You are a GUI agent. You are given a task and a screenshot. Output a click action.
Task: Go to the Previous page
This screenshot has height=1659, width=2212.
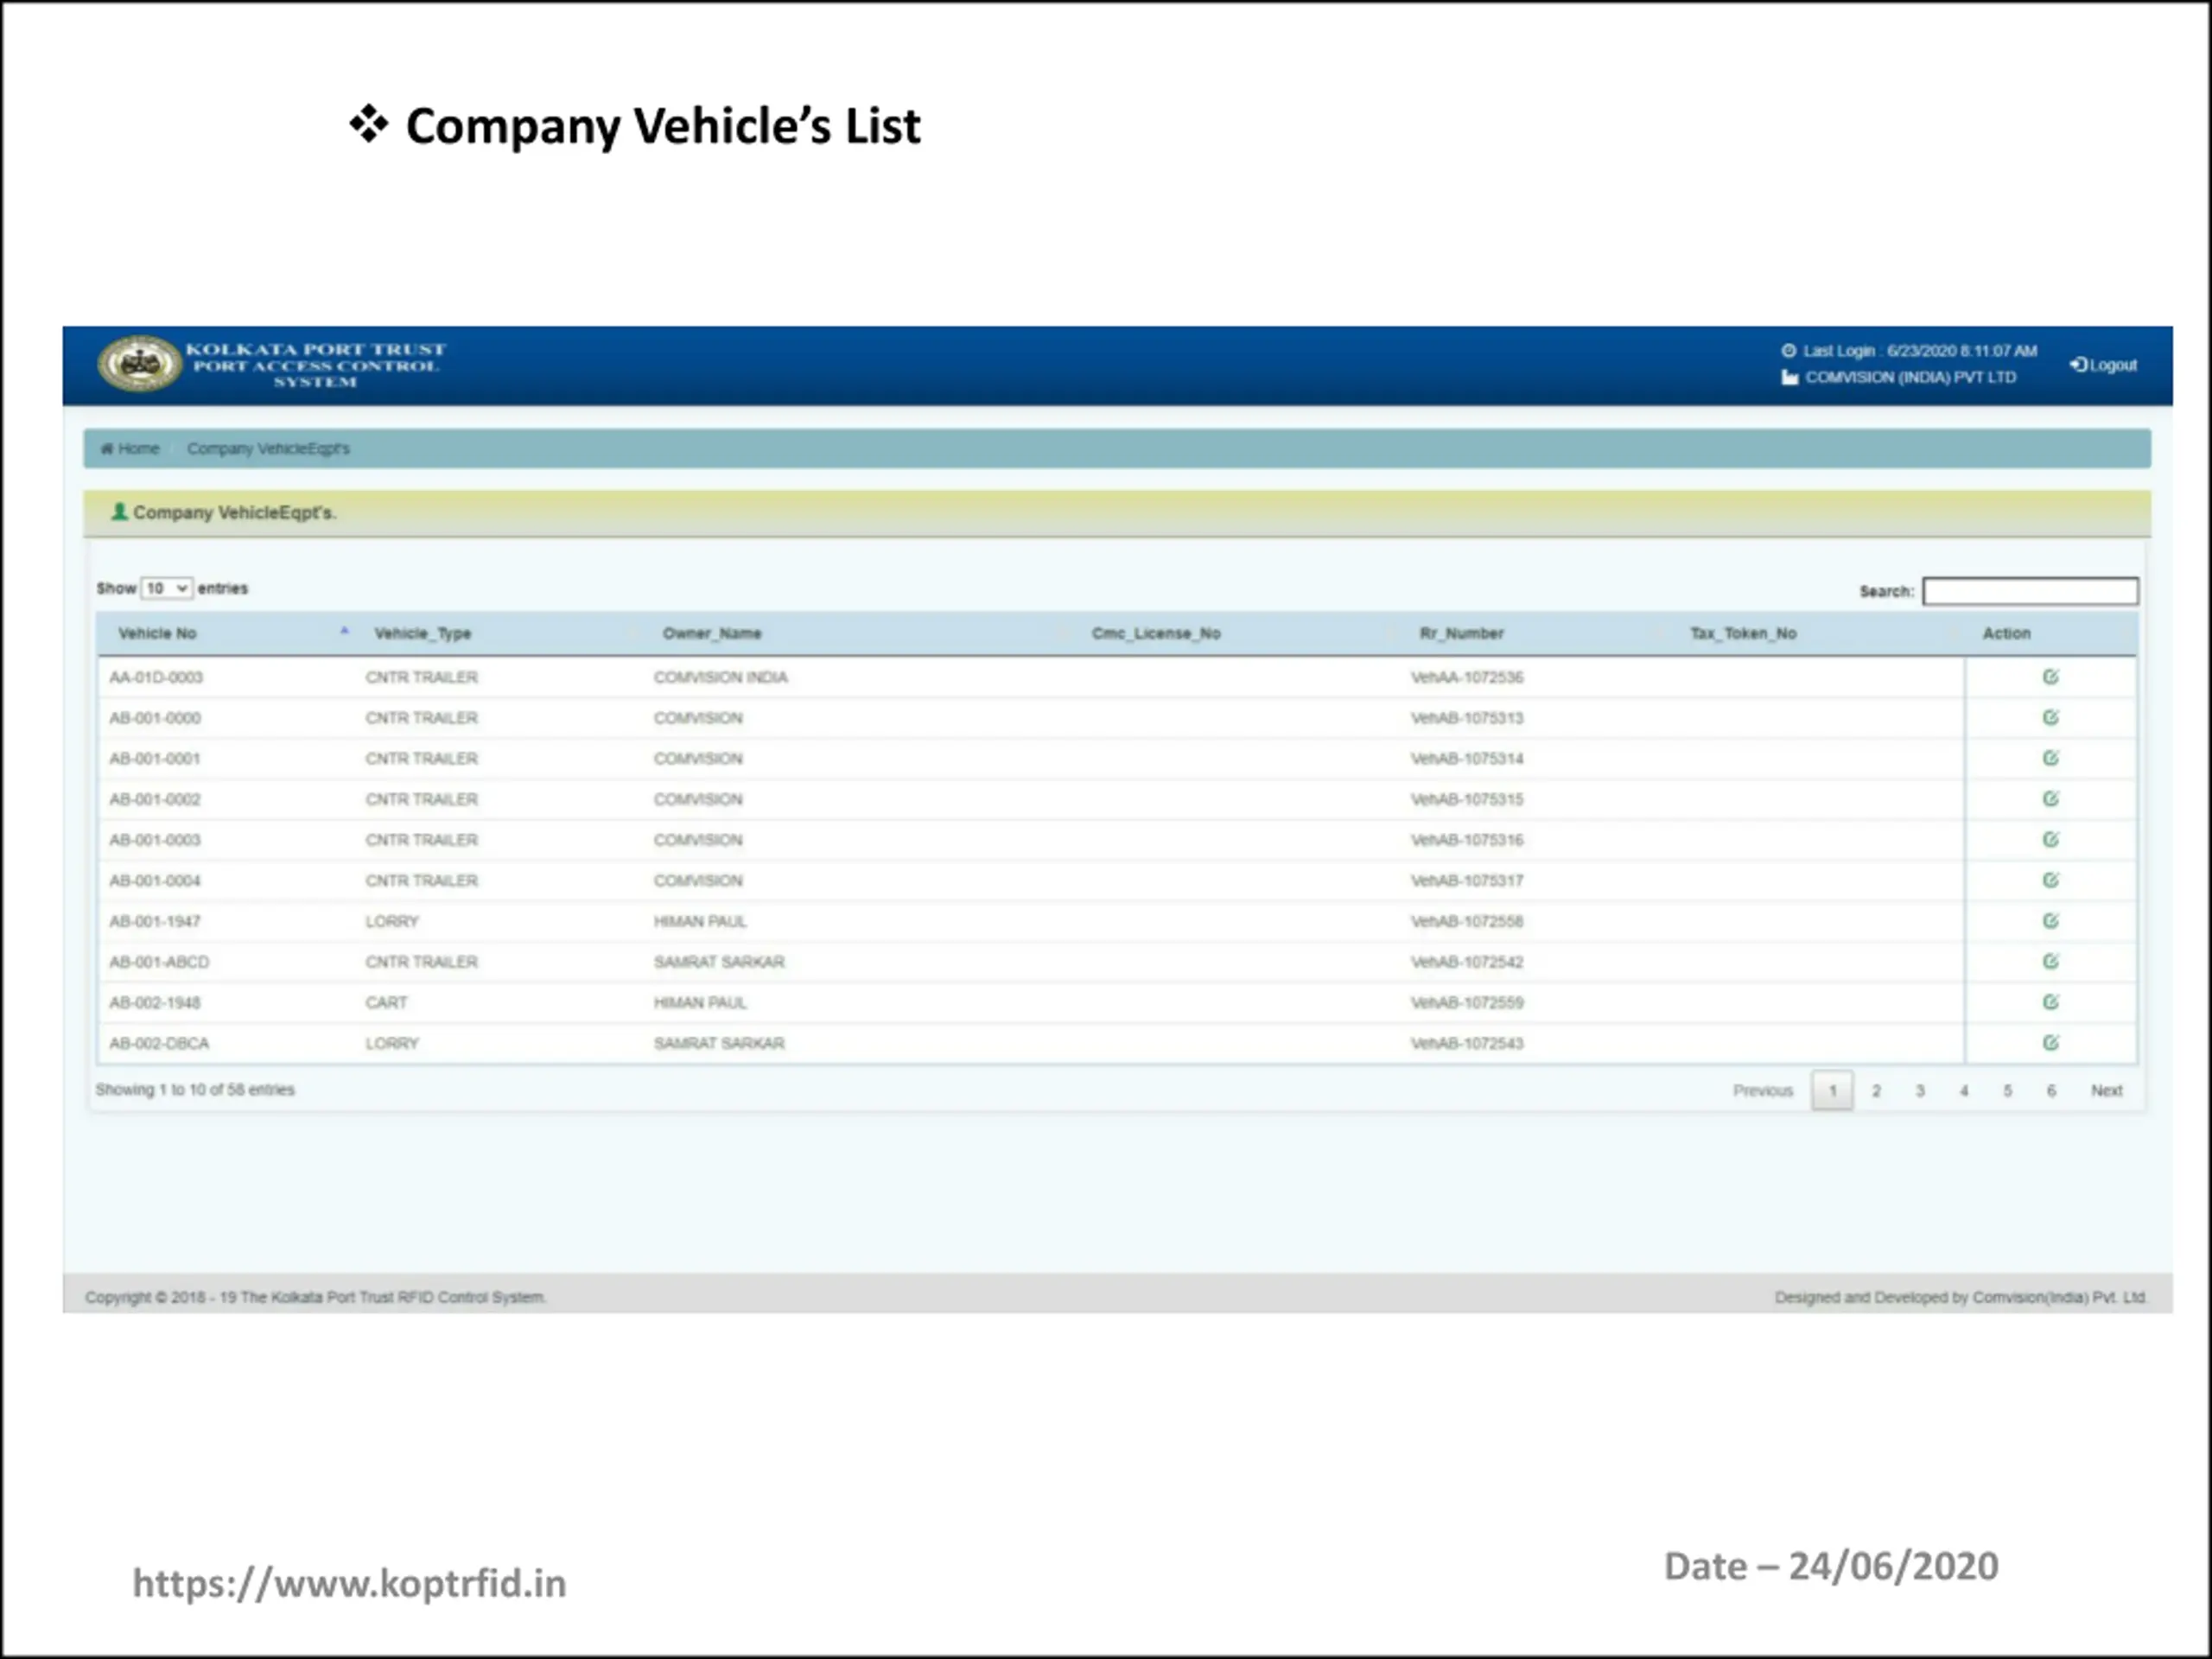1763,1091
